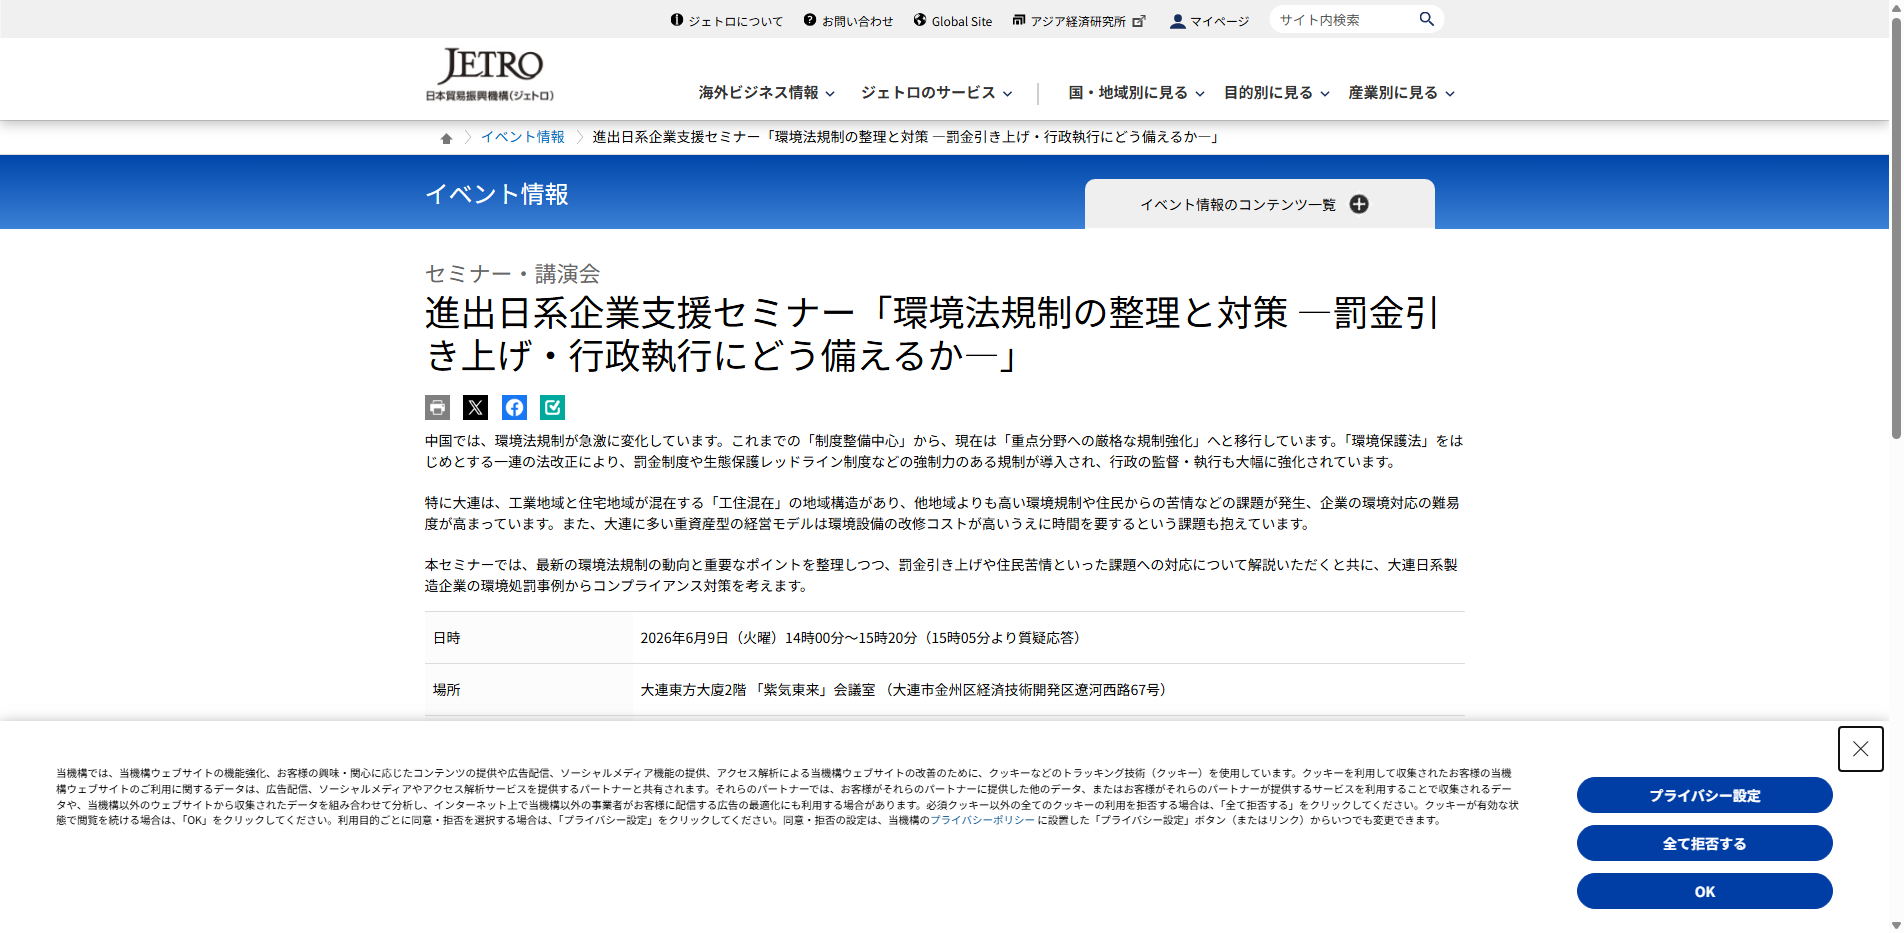Click the page vertical scrollbar
The width and height of the screenshot is (1904, 933).
[1895, 230]
